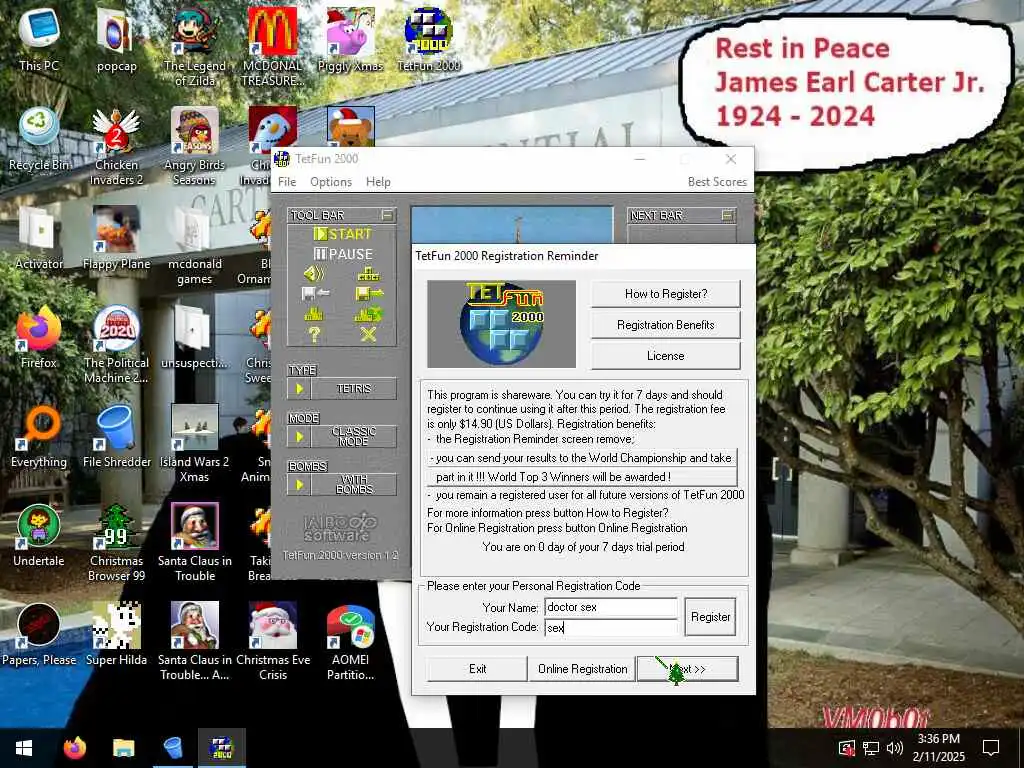Click the Next >> button

pos(688,669)
